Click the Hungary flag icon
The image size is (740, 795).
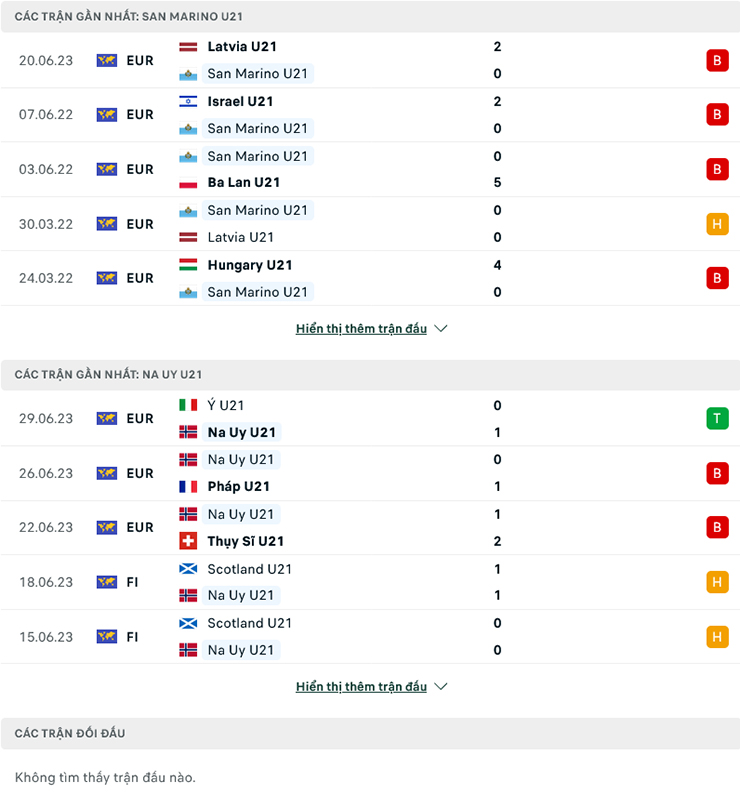[188, 265]
